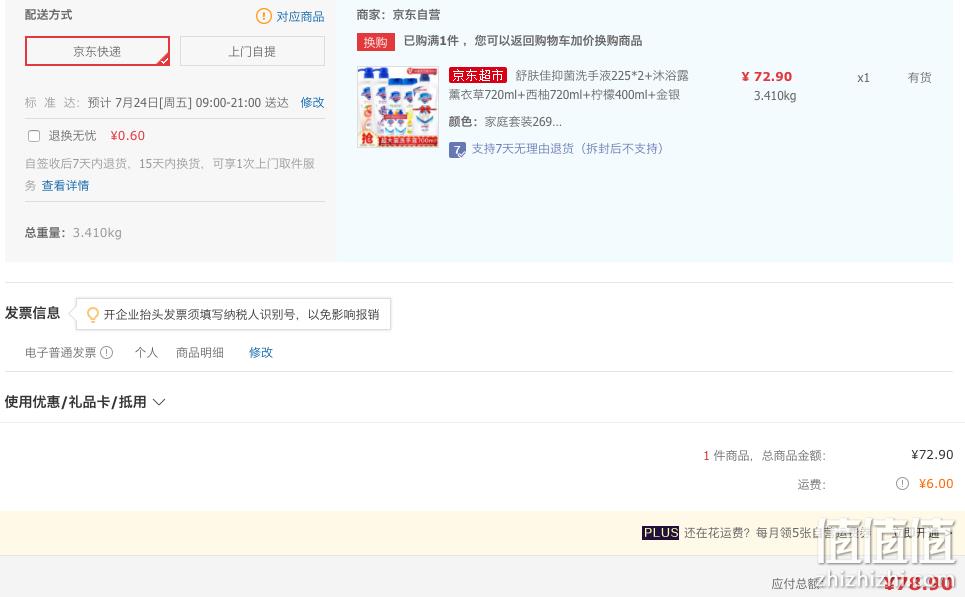Click the shipping fee ¥6.00
Viewport: 965px width, 597px height.
(936, 484)
